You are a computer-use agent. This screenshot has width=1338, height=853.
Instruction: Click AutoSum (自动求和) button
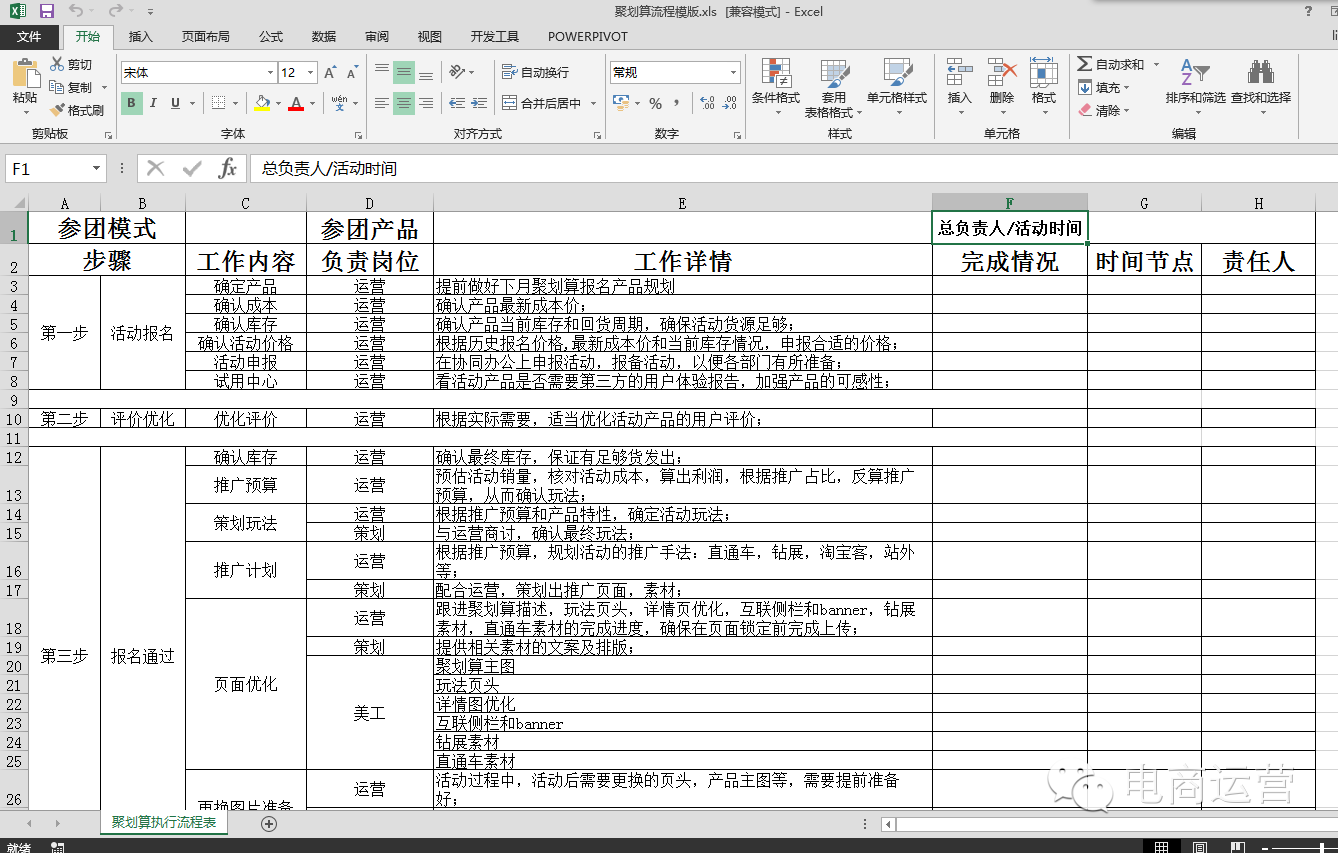[1110, 64]
